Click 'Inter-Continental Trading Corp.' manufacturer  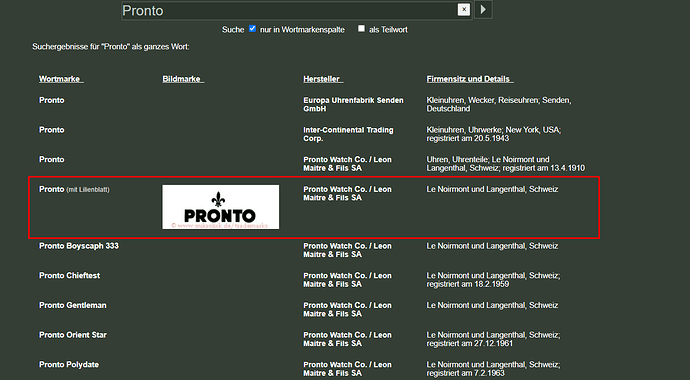pos(348,134)
